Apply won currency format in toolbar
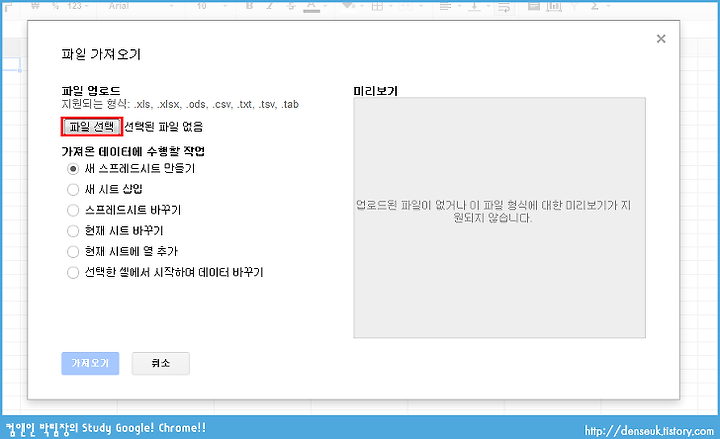This screenshot has width=720, height=439. (35, 6)
